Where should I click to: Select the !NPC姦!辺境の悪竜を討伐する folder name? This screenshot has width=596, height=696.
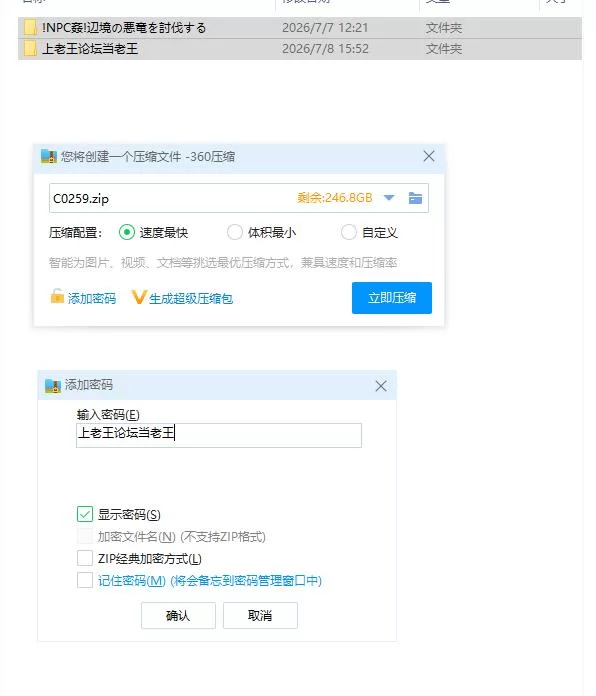pyautogui.click(x=124, y=28)
